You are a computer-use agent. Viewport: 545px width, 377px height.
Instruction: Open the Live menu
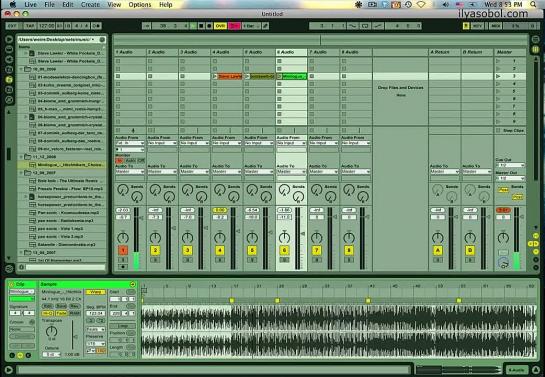[31, 5]
